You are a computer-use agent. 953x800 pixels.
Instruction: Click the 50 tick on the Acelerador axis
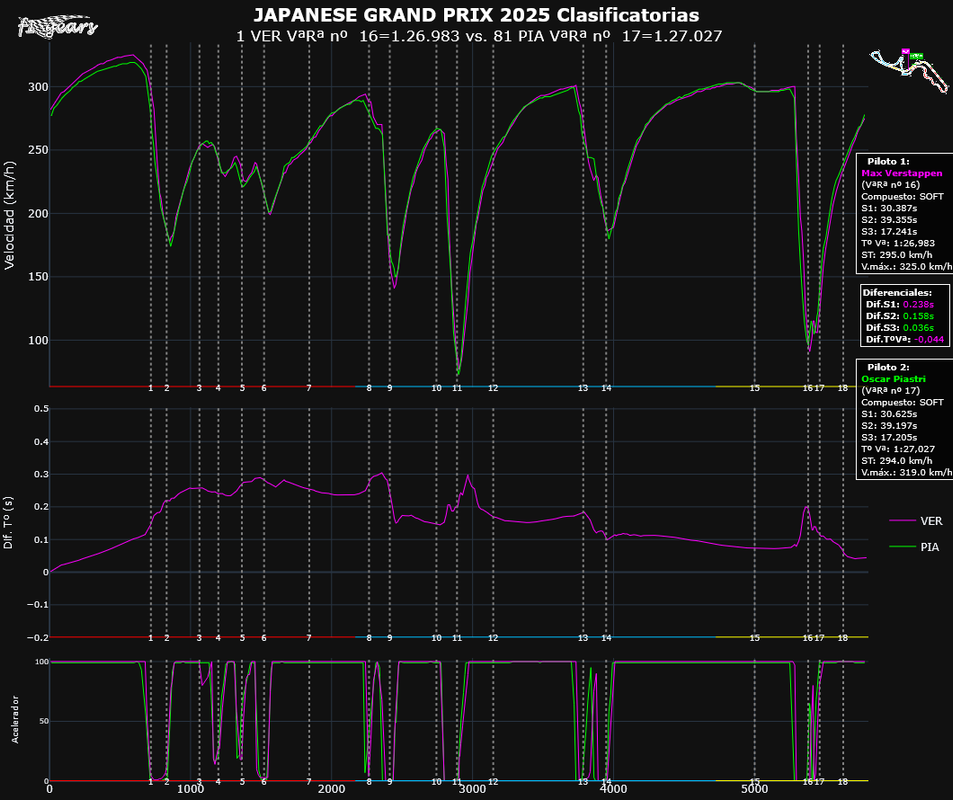click(x=43, y=721)
